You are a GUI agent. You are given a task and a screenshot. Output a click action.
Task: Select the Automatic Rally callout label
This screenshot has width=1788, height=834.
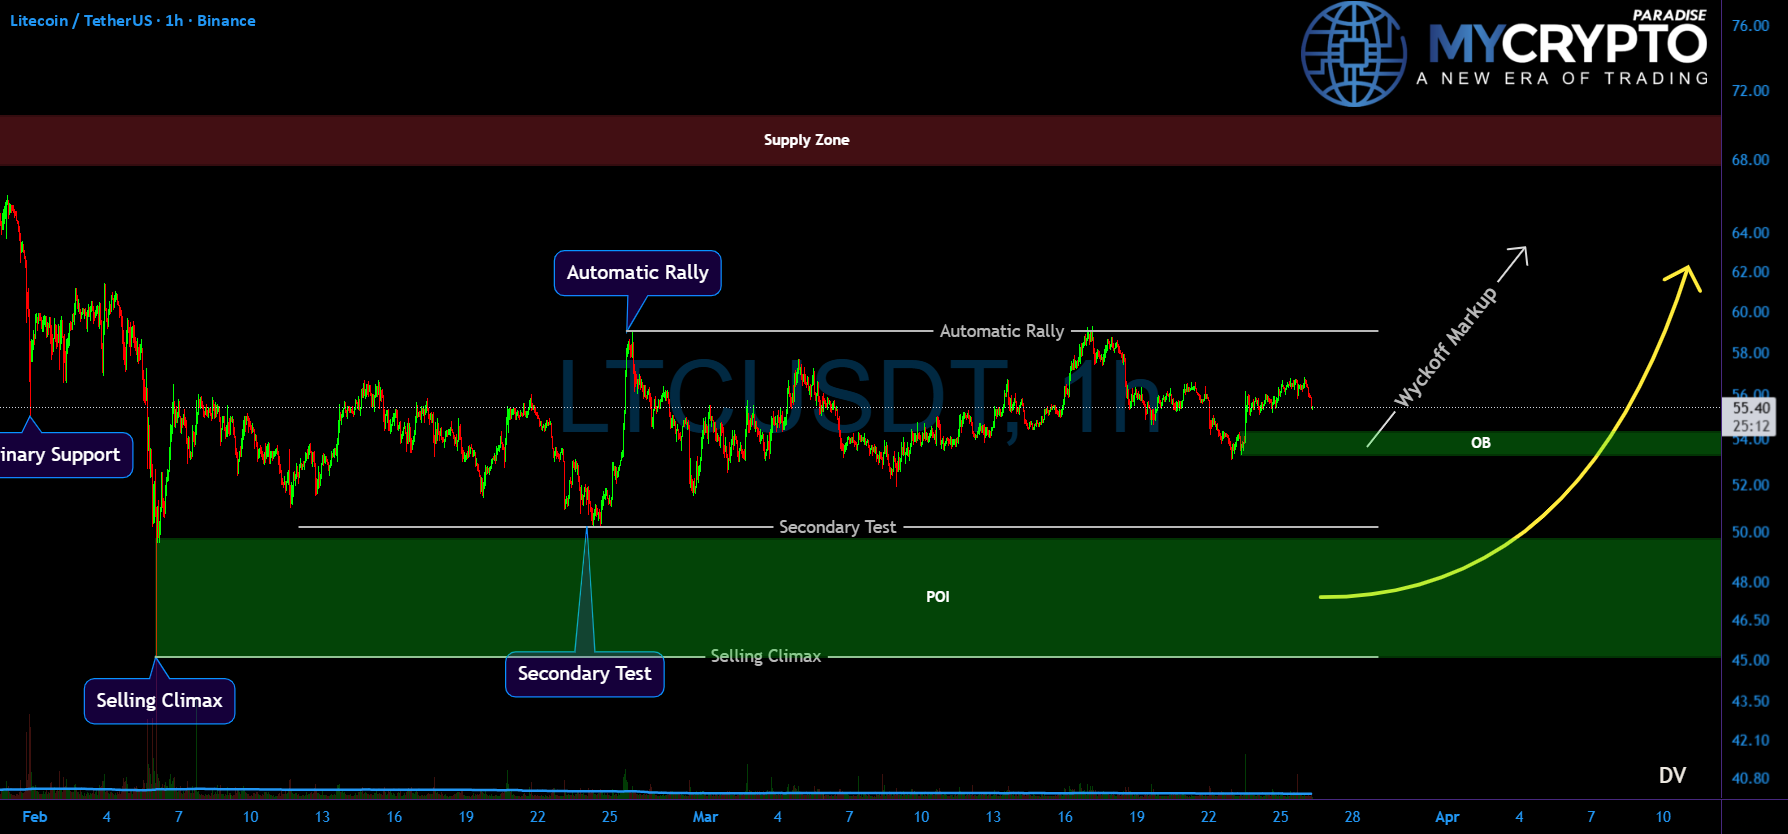click(x=637, y=273)
